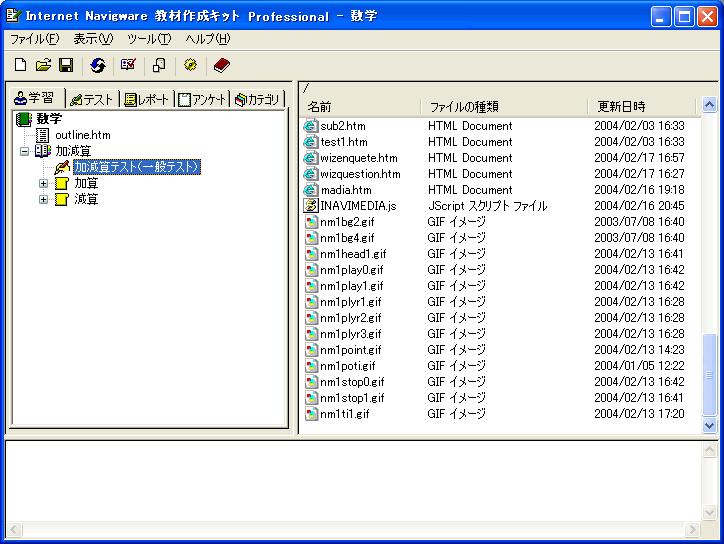
Task: Switch to the テスト tab
Action: [x=92, y=99]
